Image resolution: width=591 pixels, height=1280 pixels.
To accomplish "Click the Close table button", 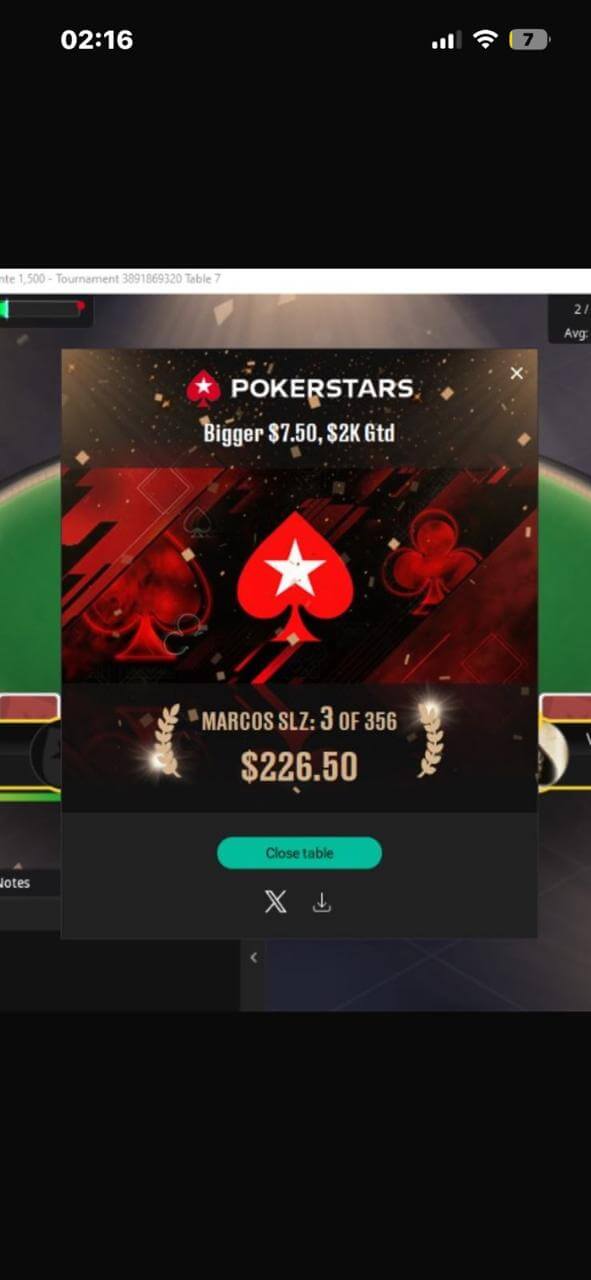I will click(299, 853).
